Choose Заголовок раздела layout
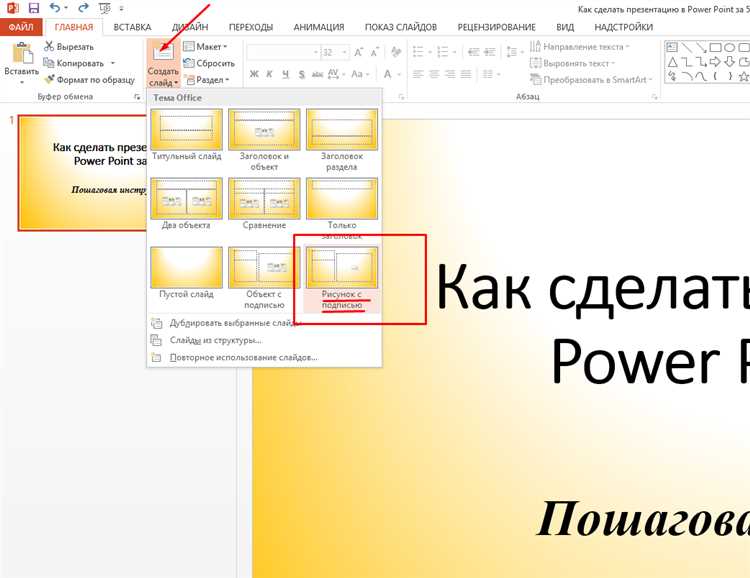This screenshot has width=750, height=578. click(x=342, y=140)
